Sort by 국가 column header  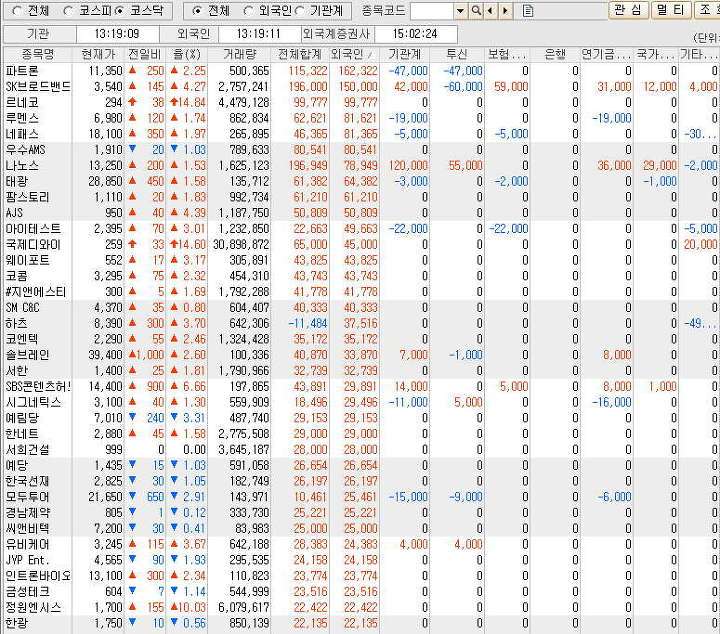(x=655, y=54)
